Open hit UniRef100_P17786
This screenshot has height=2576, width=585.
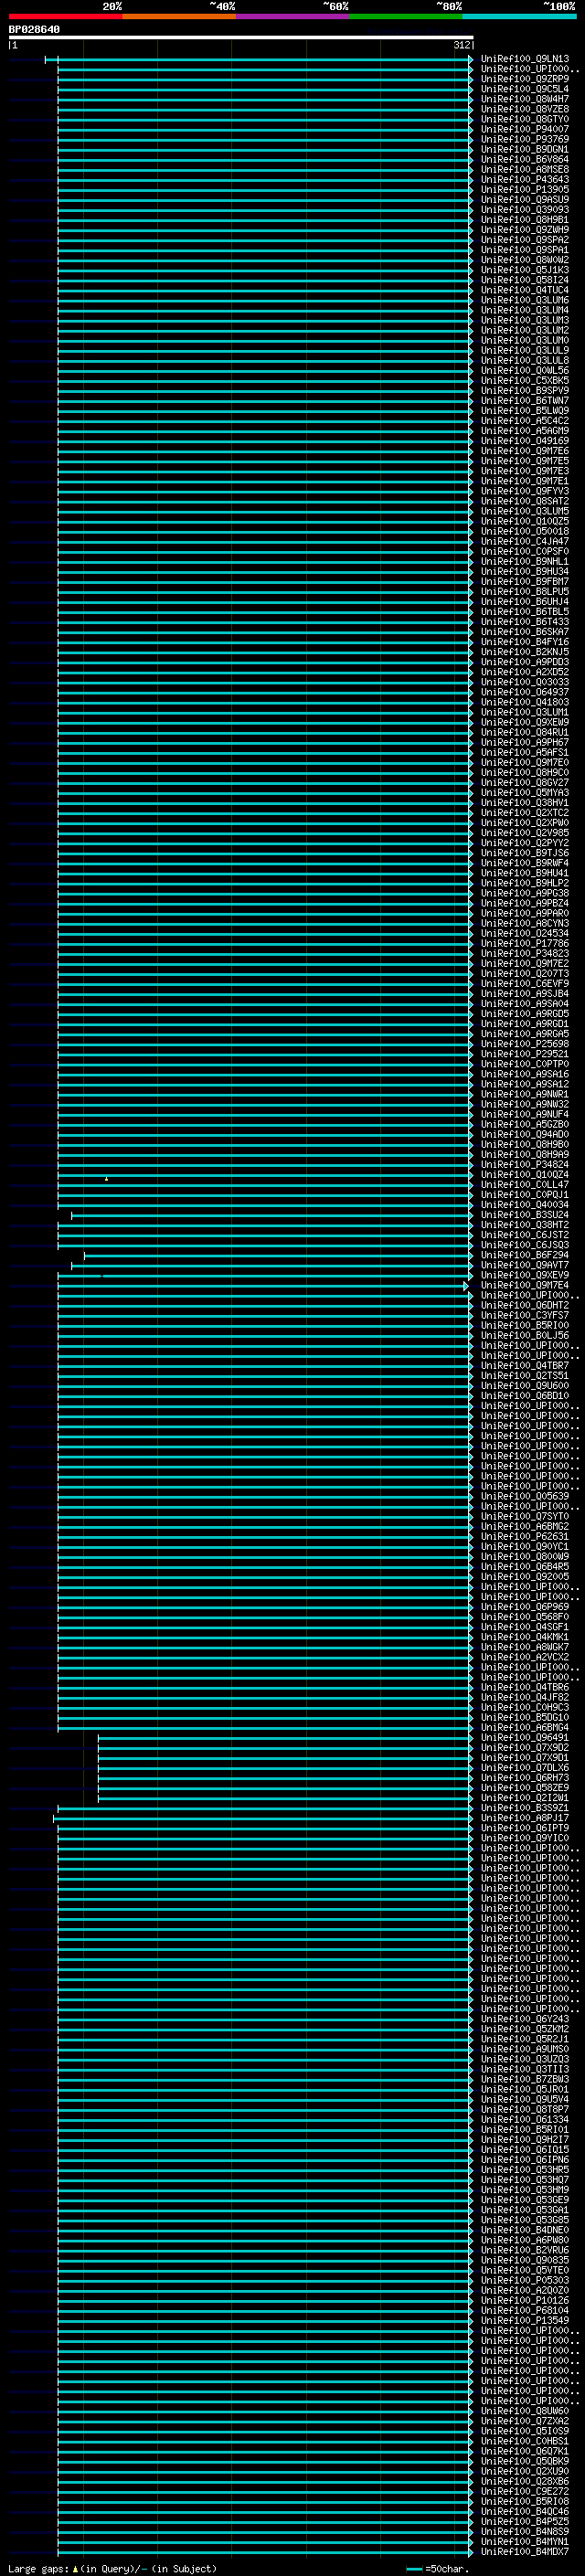pos(524,944)
